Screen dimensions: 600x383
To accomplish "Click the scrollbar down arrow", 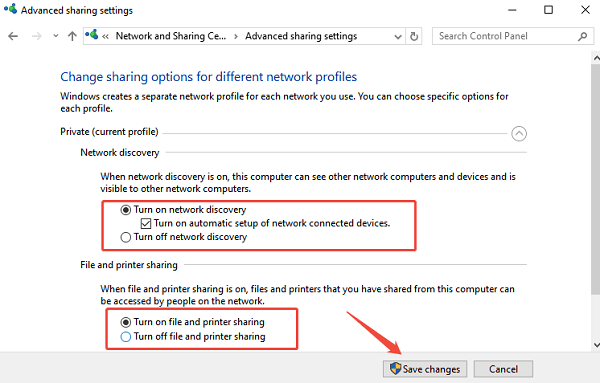I will [596, 345].
